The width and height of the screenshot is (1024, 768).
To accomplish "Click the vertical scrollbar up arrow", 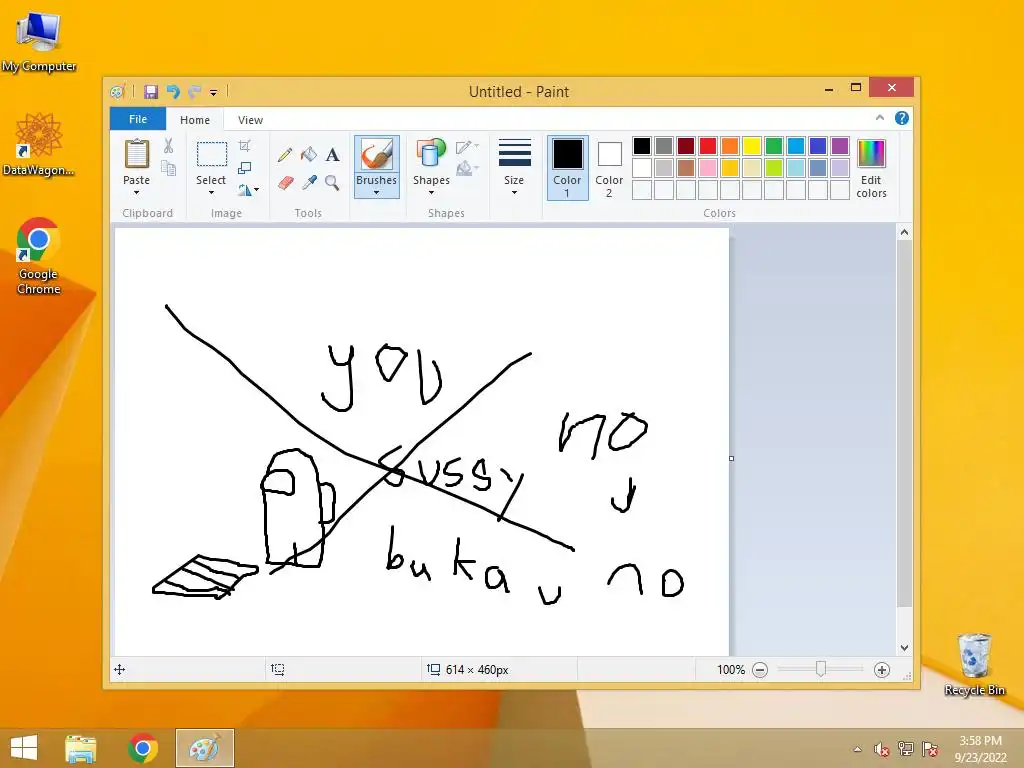I will pos(904,232).
